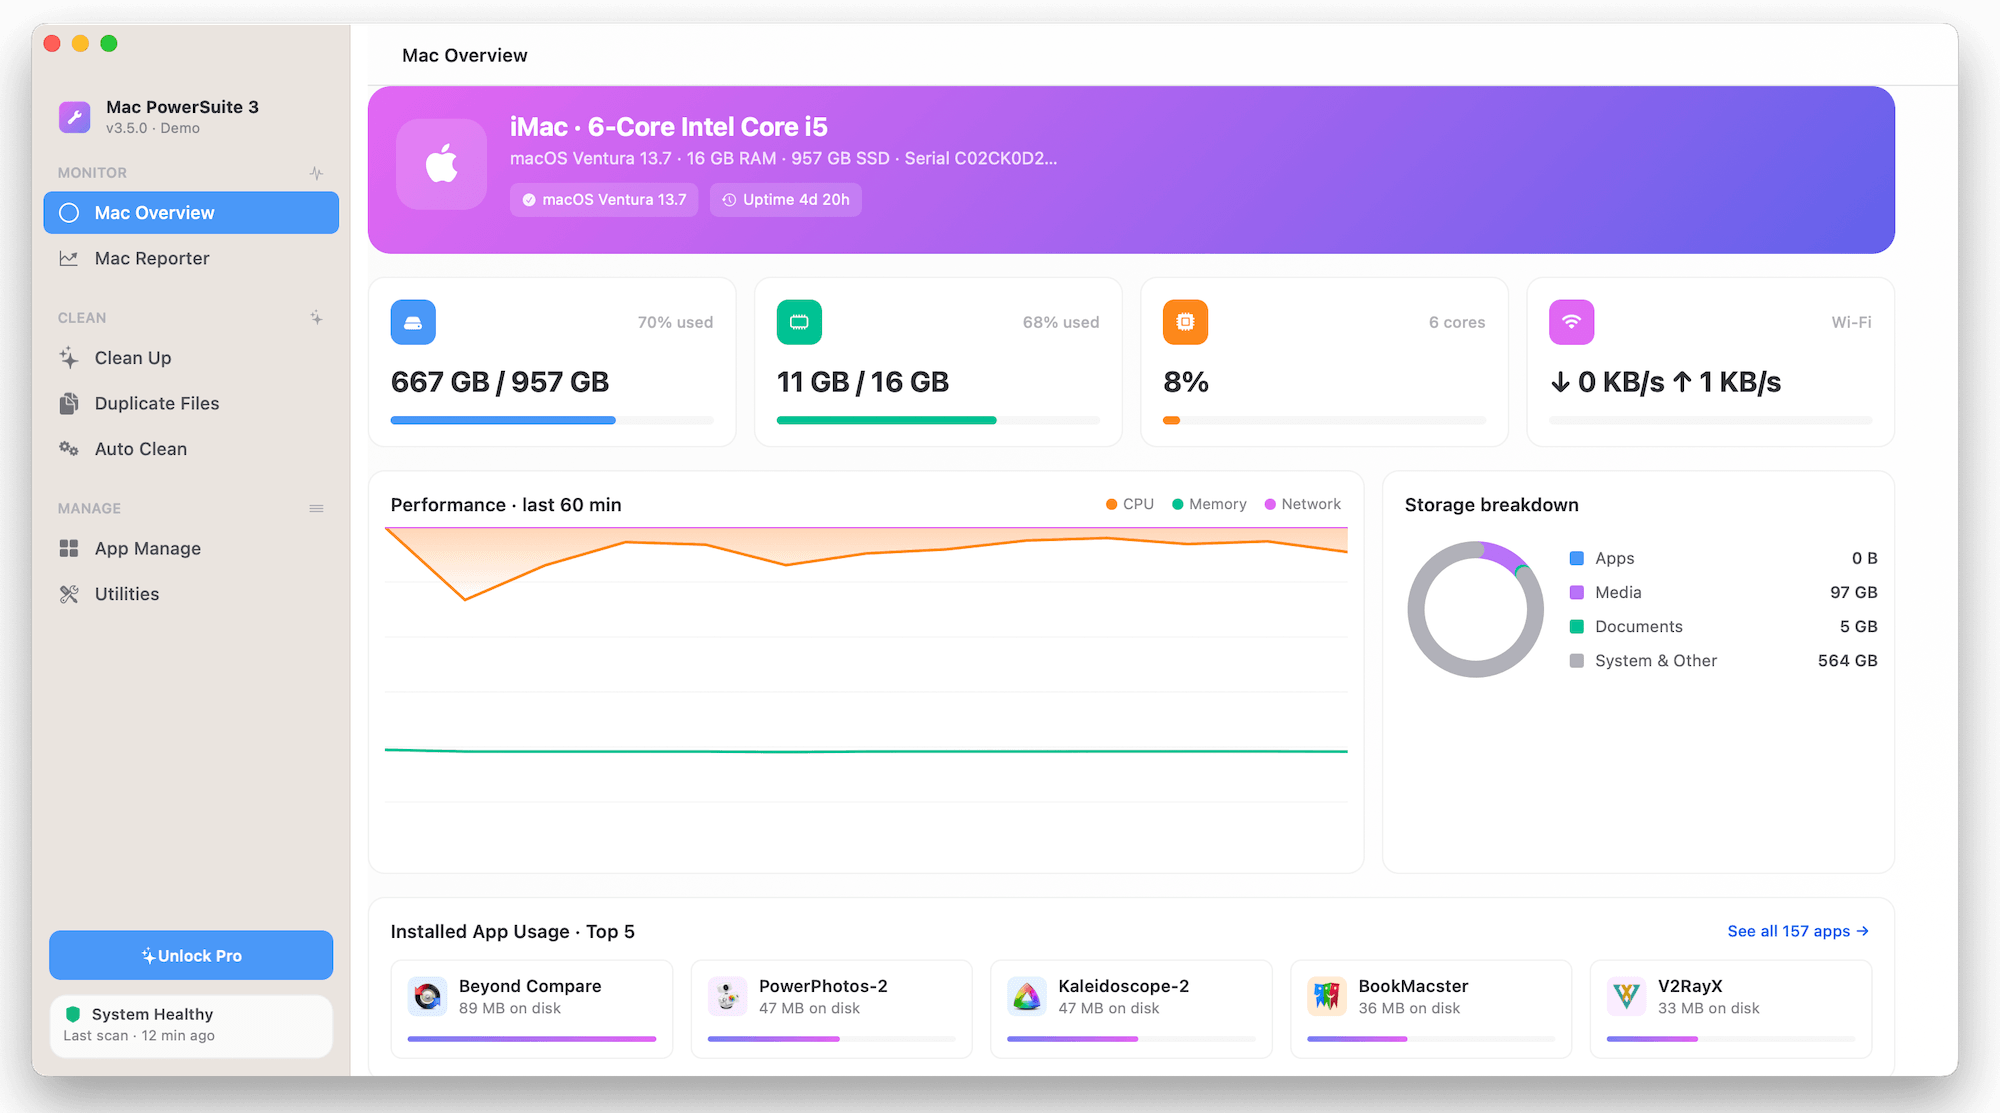This screenshot has width=2000, height=1113.
Task: Click the 8% CPU usage value
Action: tap(1186, 382)
